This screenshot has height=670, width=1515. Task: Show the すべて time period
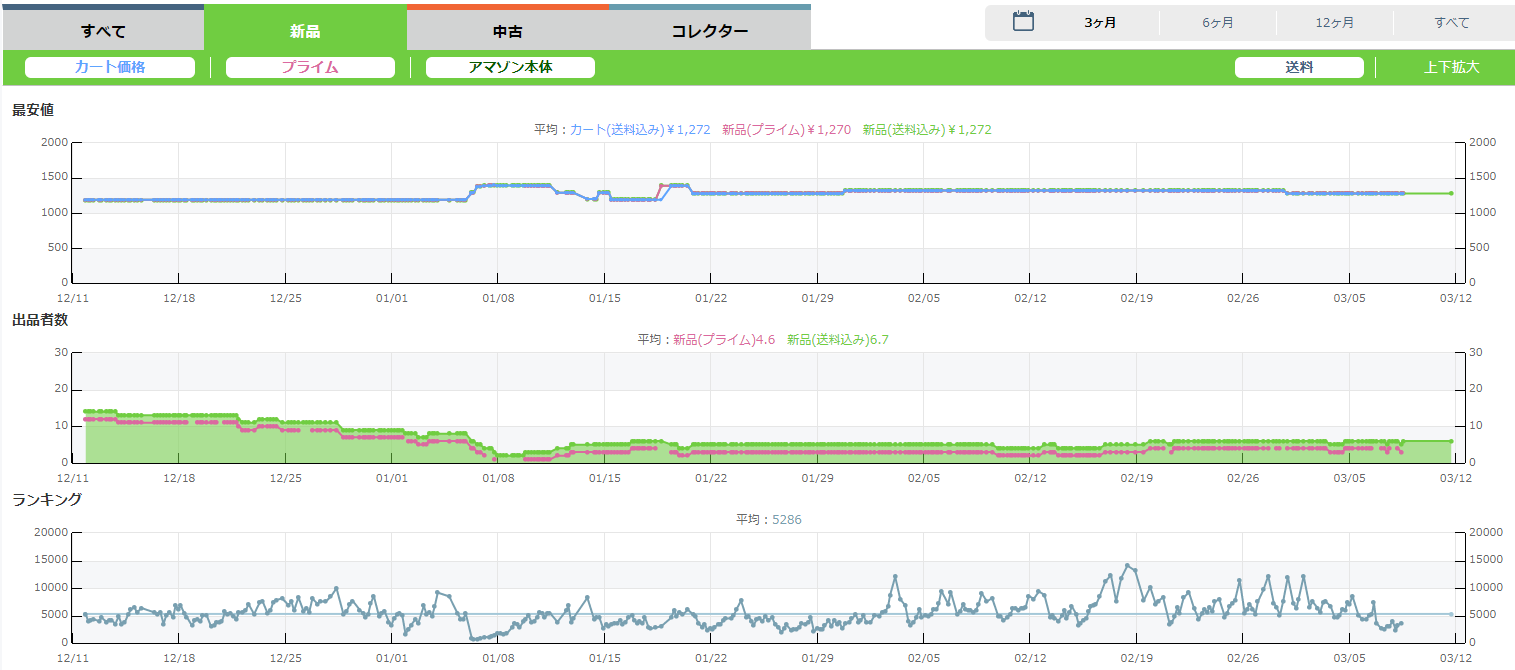coord(1451,23)
